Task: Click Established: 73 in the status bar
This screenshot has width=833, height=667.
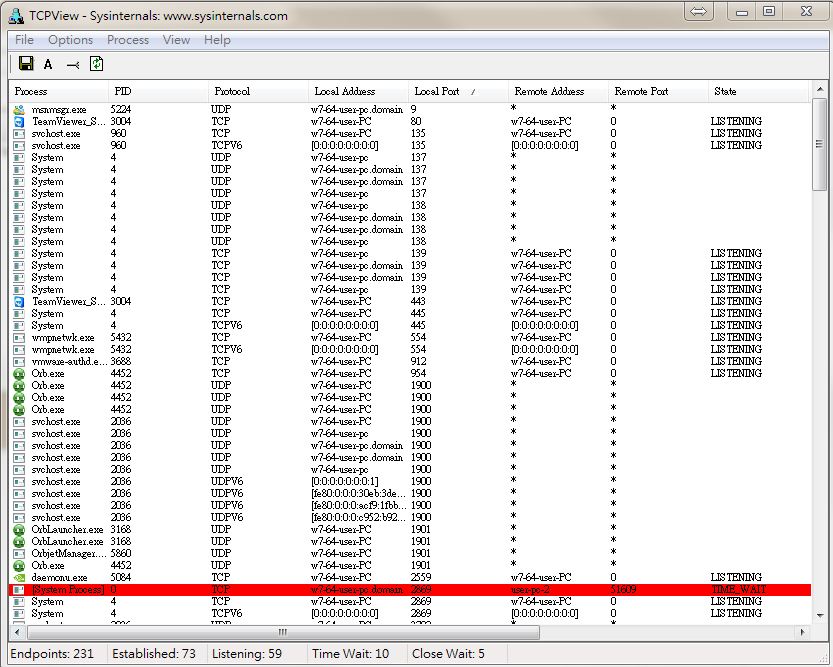Action: coord(154,654)
